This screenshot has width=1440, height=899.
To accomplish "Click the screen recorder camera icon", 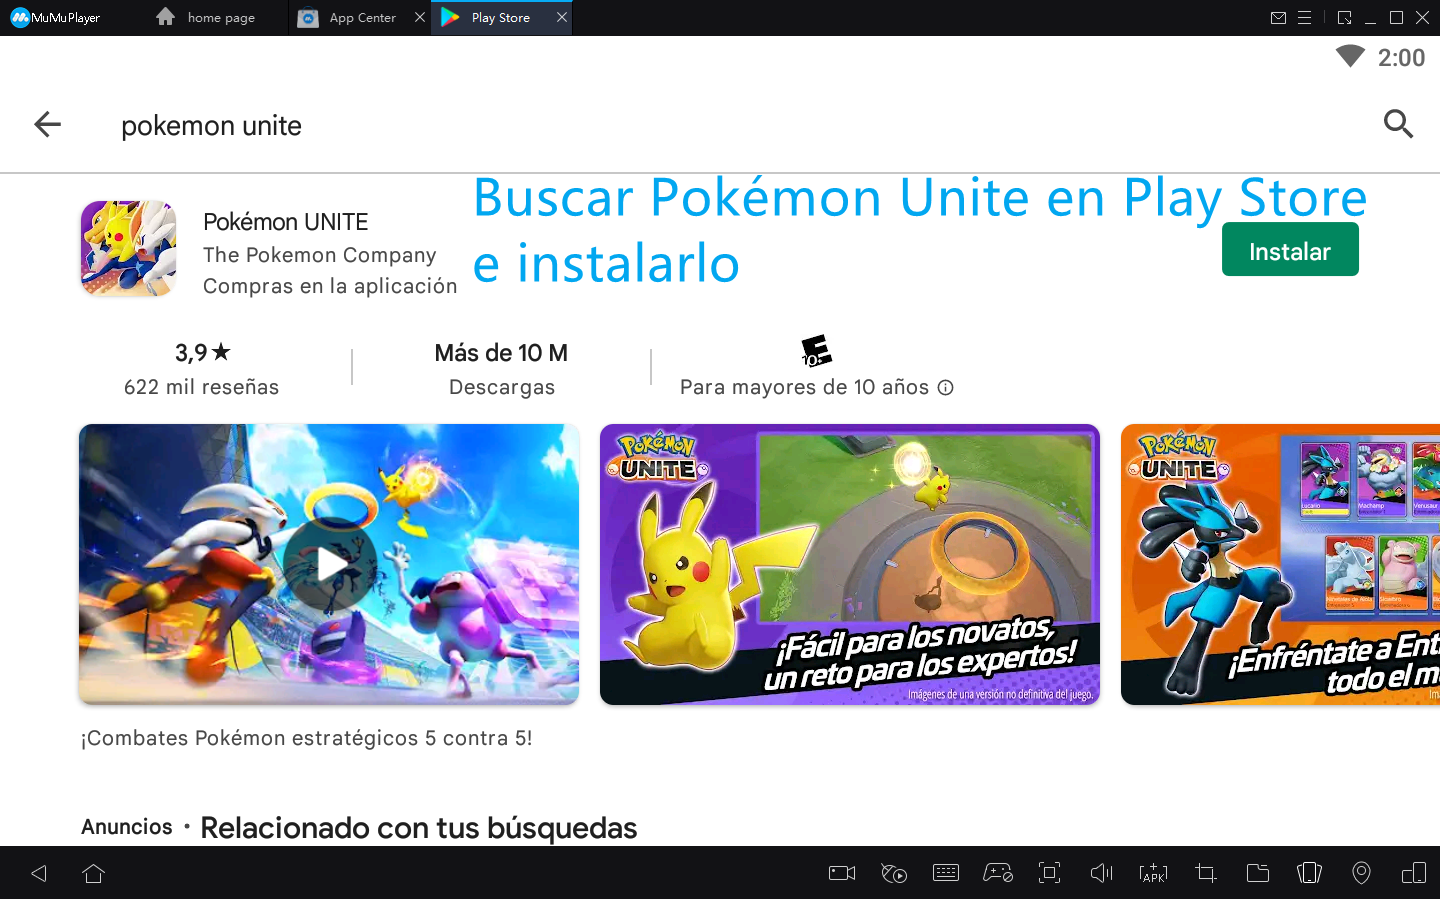I will [x=842, y=873].
